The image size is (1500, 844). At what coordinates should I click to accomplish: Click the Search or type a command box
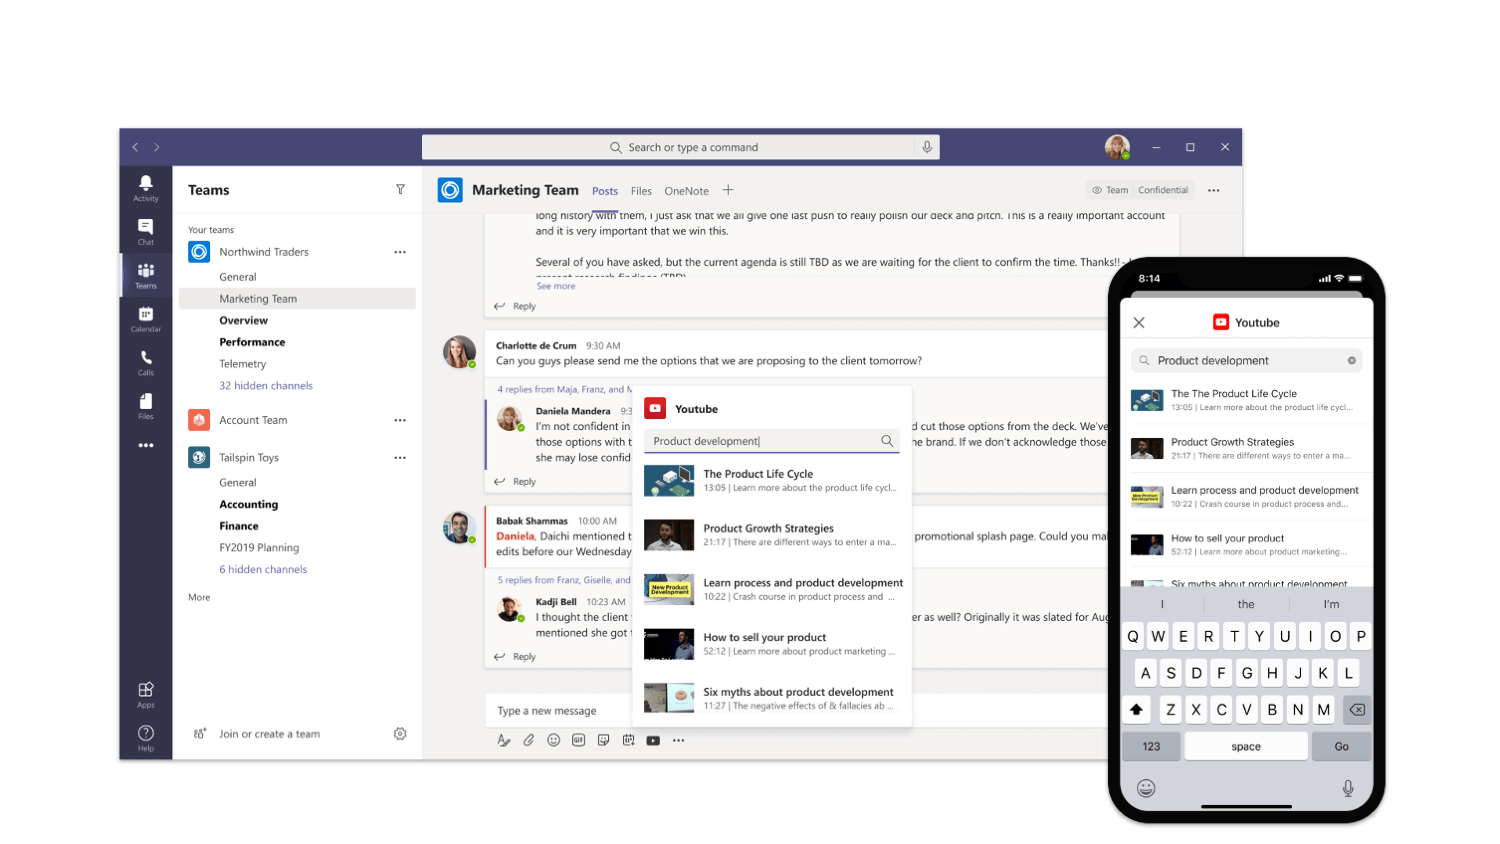(x=680, y=147)
